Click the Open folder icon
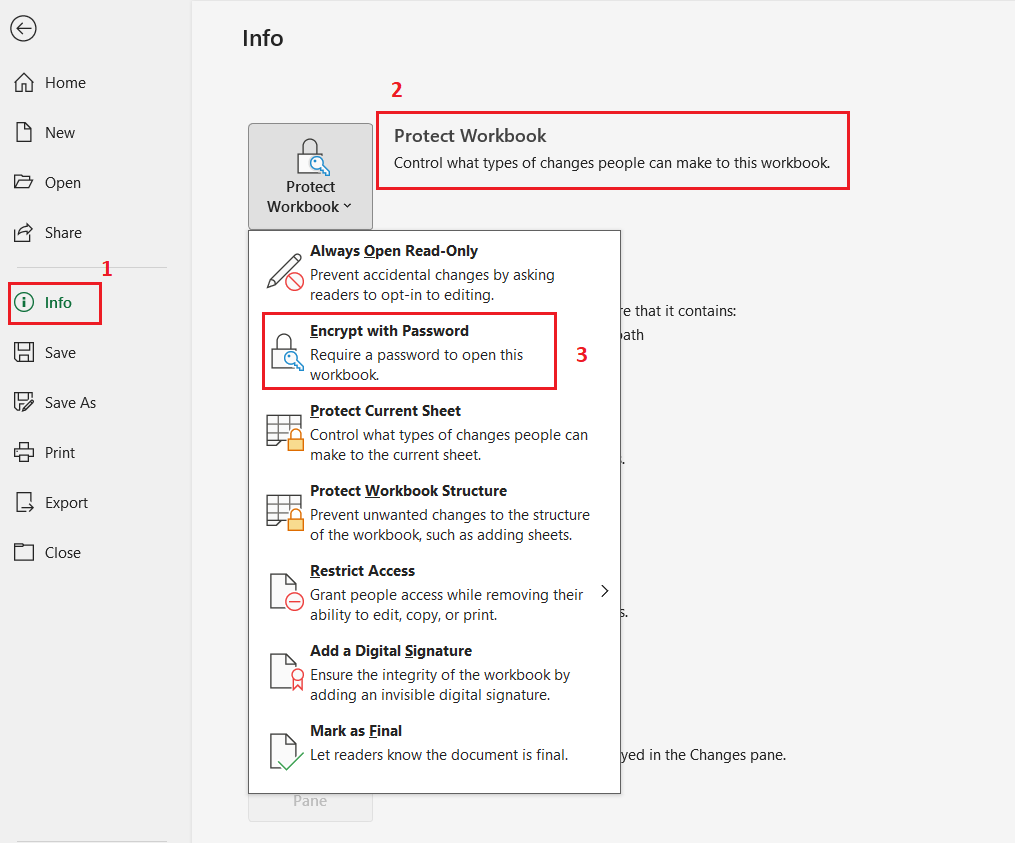Viewport: 1015px width, 843px height. point(24,183)
